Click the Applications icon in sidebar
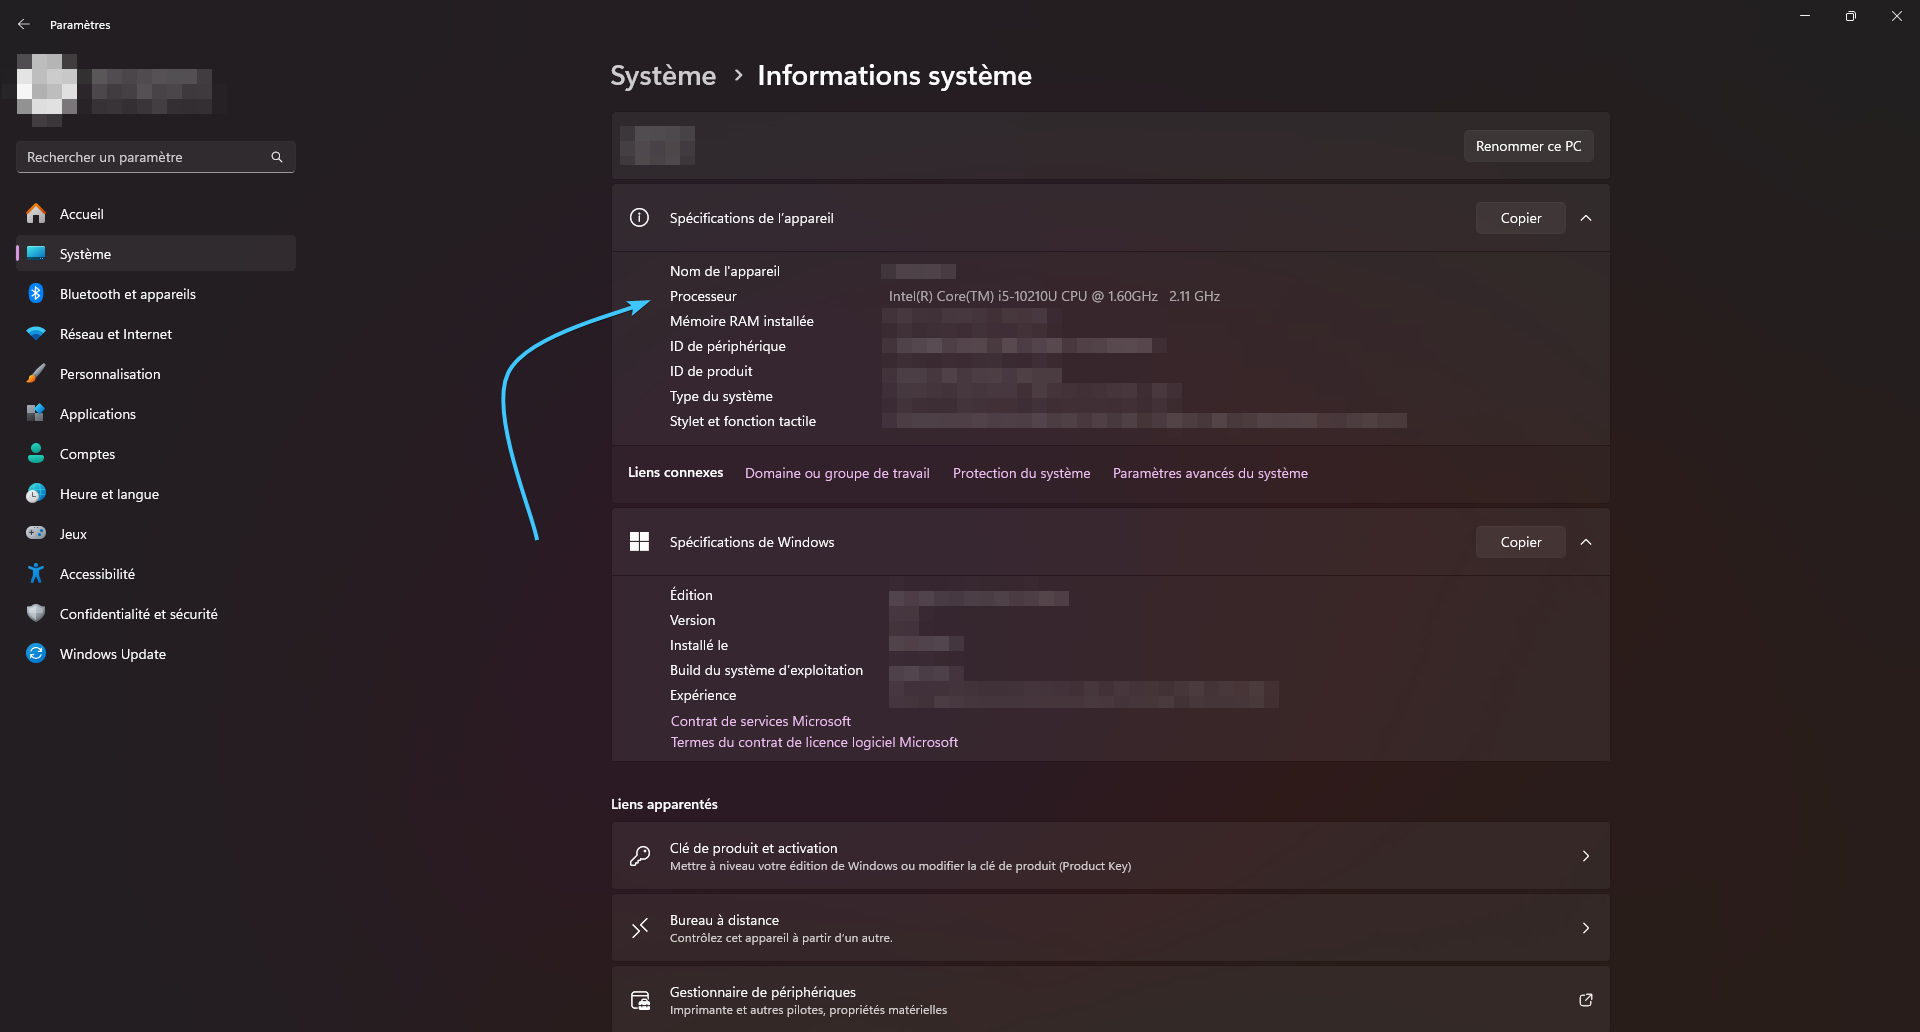1920x1032 pixels. coord(36,413)
